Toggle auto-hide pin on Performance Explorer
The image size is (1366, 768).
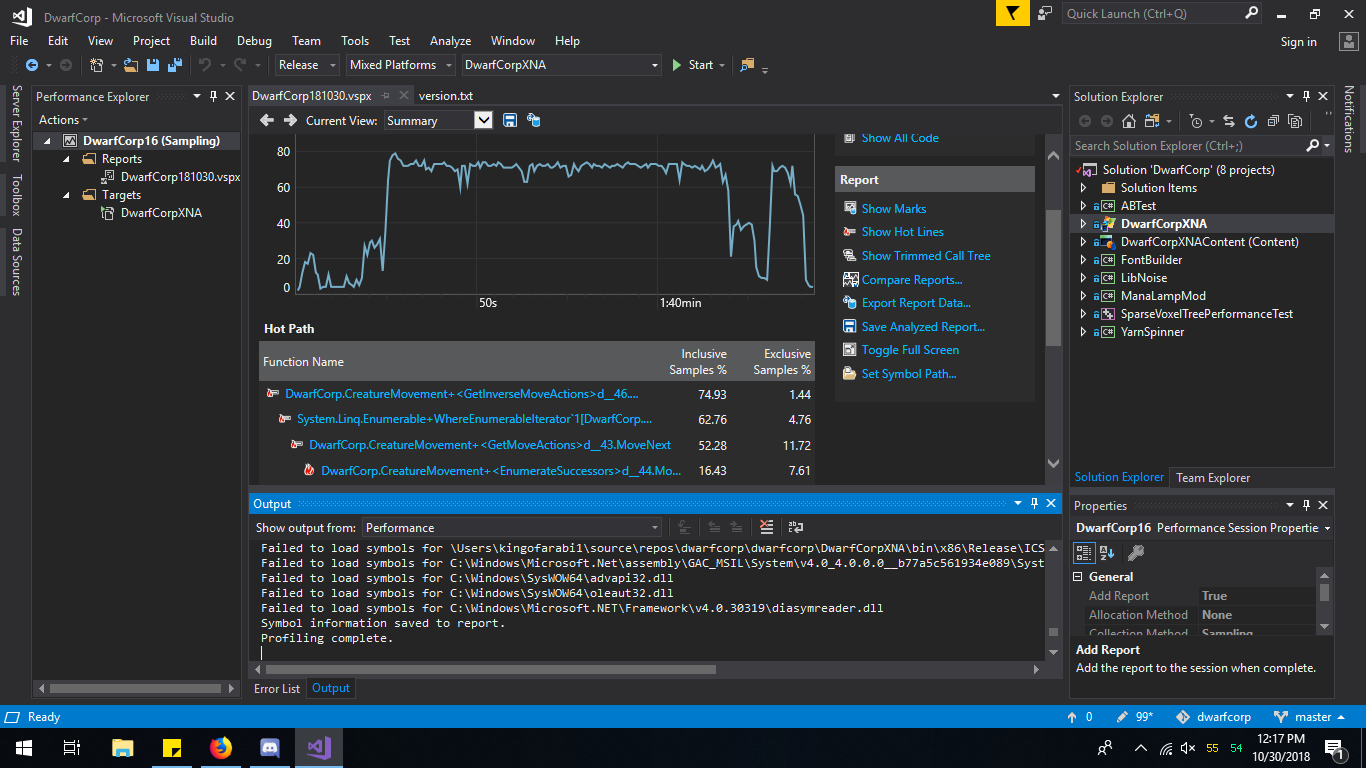213,96
